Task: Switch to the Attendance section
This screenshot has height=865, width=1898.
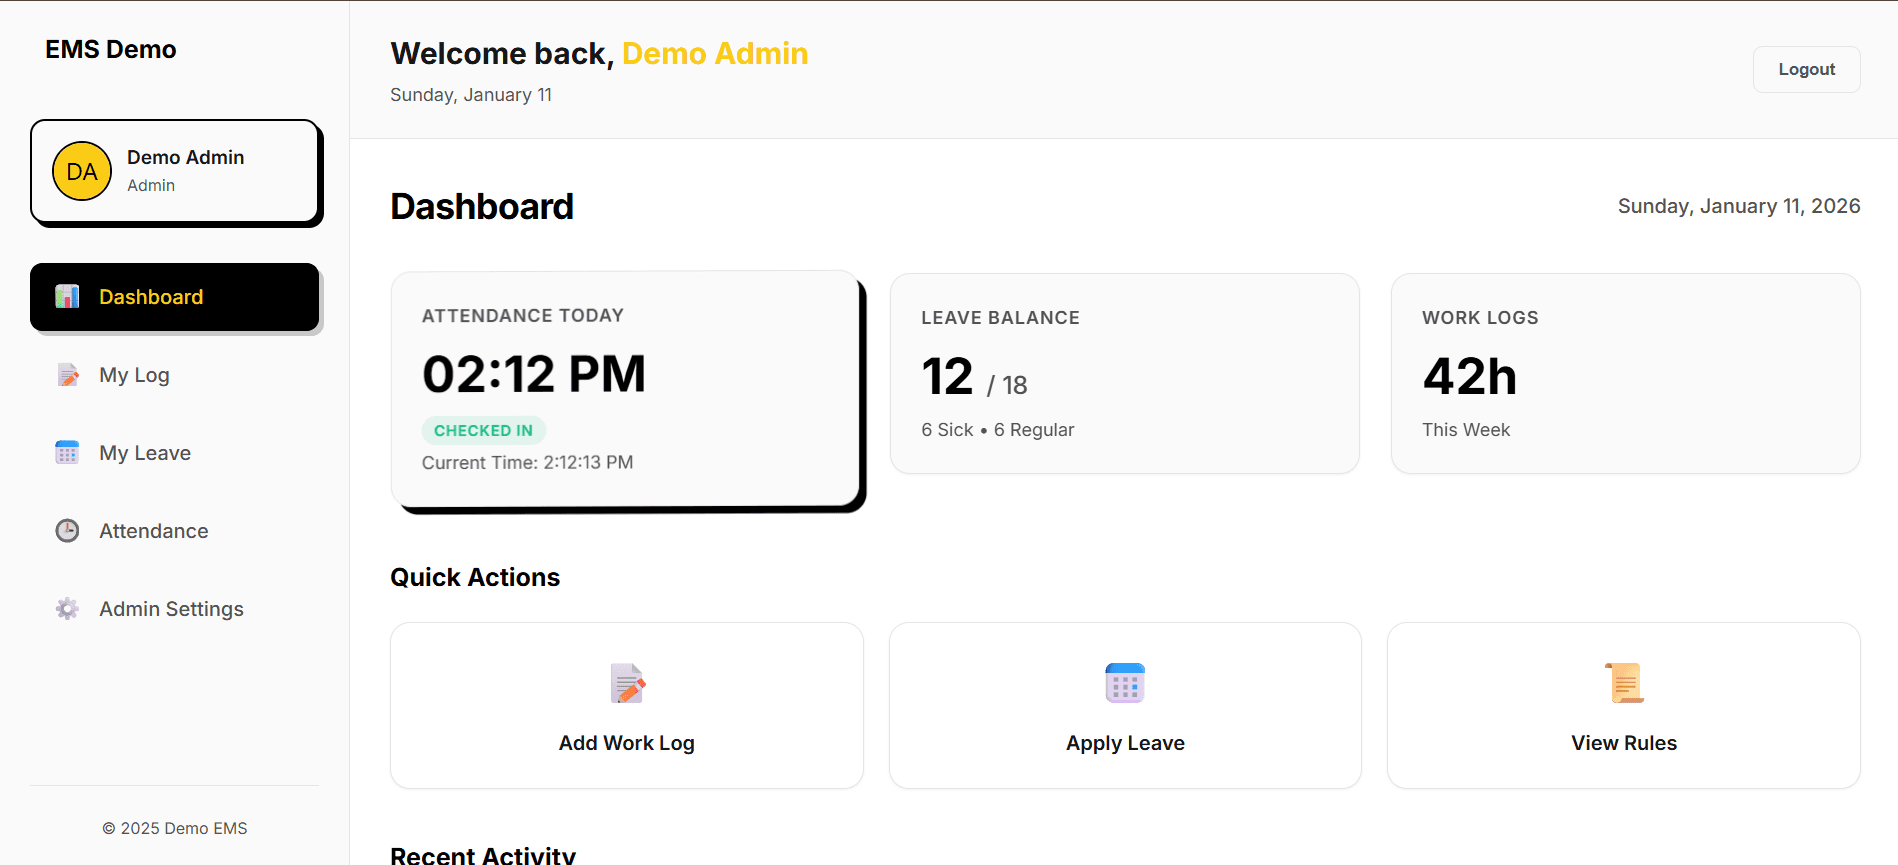Action: click(x=153, y=530)
